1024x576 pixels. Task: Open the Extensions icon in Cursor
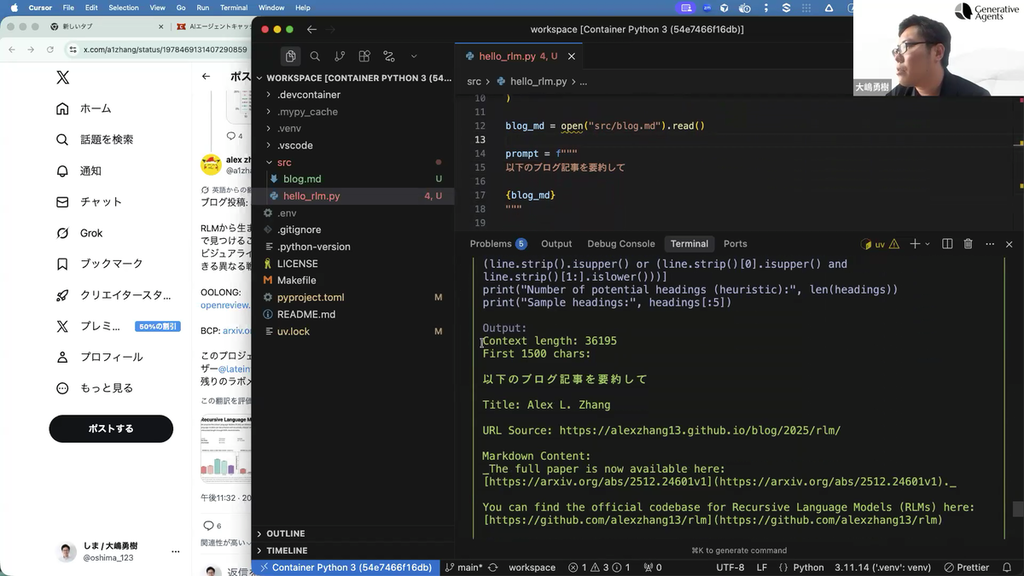point(364,56)
